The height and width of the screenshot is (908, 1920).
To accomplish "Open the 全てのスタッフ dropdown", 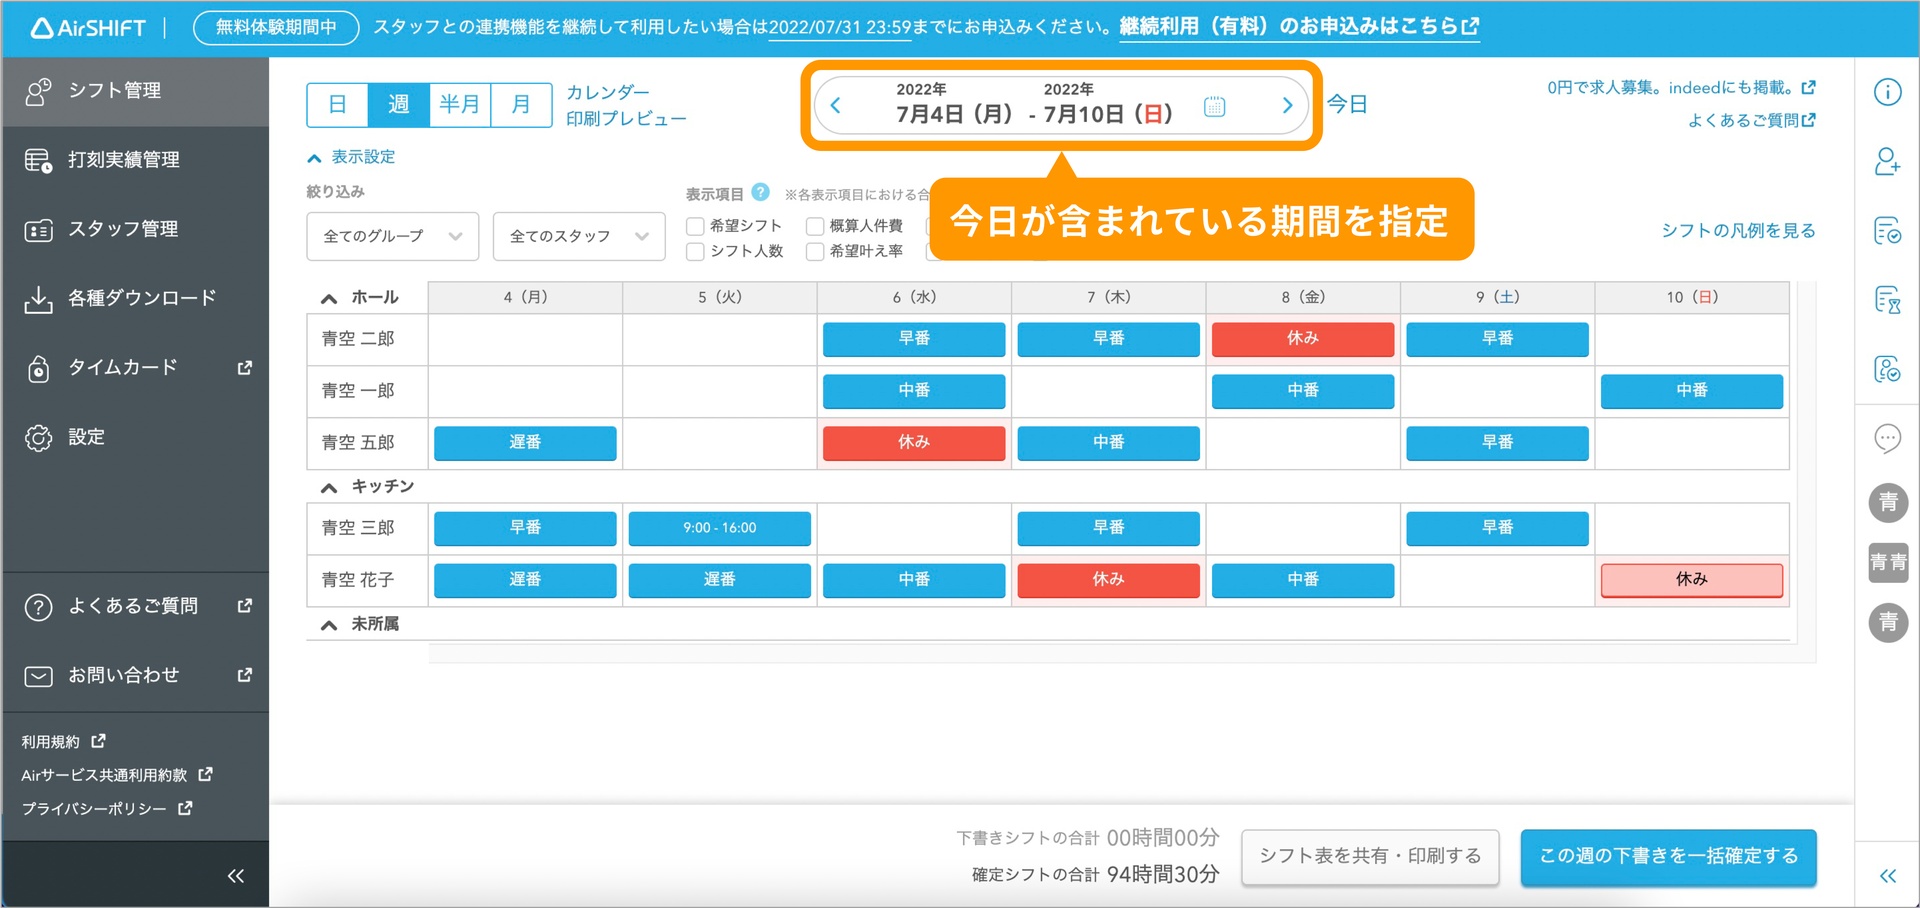I will [x=578, y=236].
